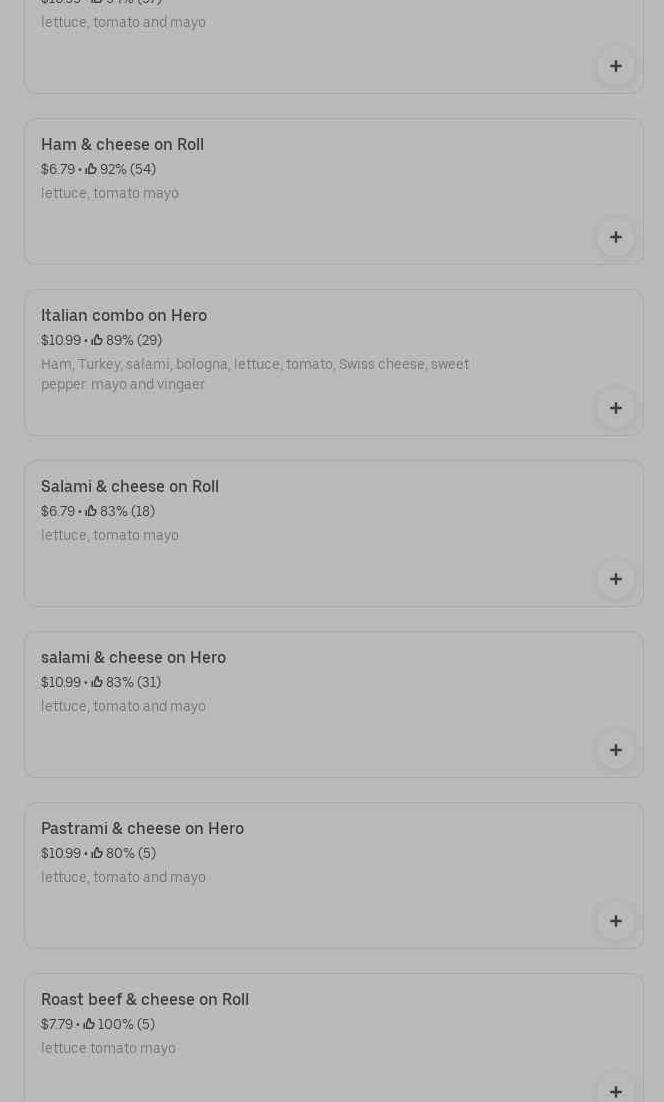This screenshot has width=664, height=1102.
Task: Click $10.99 price under salami & cheese on Hero
Action: (61, 683)
